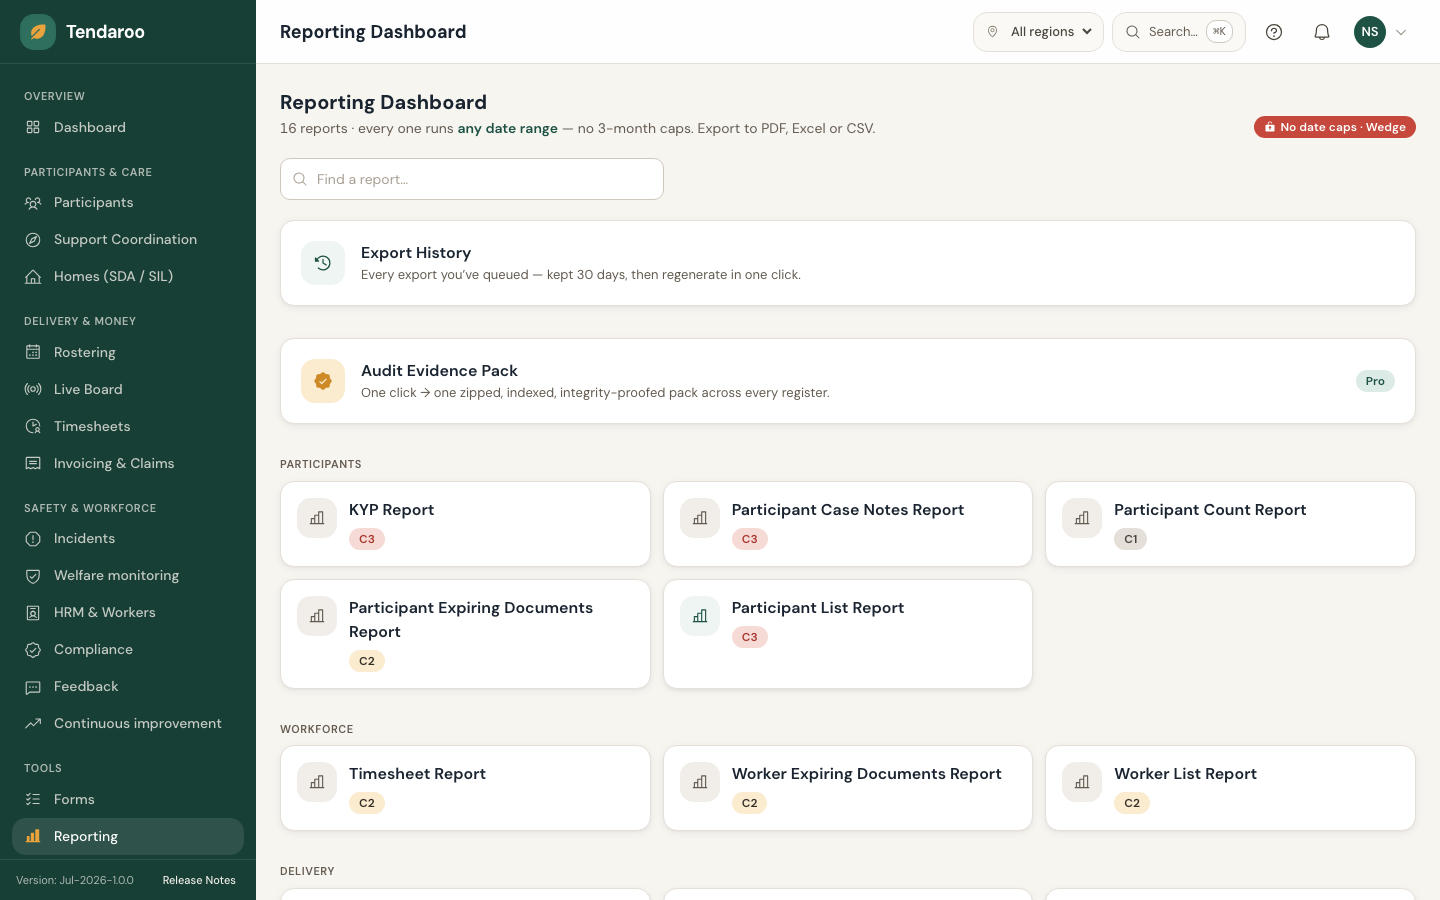Open the Audit Evidence Pack card
The image size is (1440, 900).
click(x=848, y=381)
